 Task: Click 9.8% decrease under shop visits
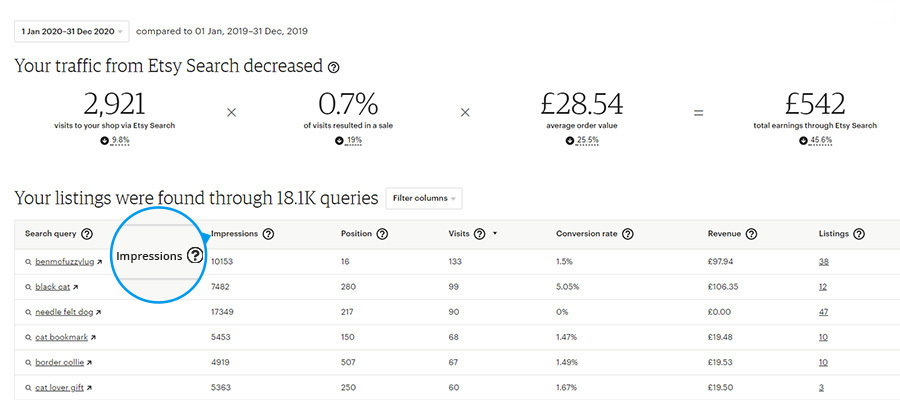pos(121,141)
